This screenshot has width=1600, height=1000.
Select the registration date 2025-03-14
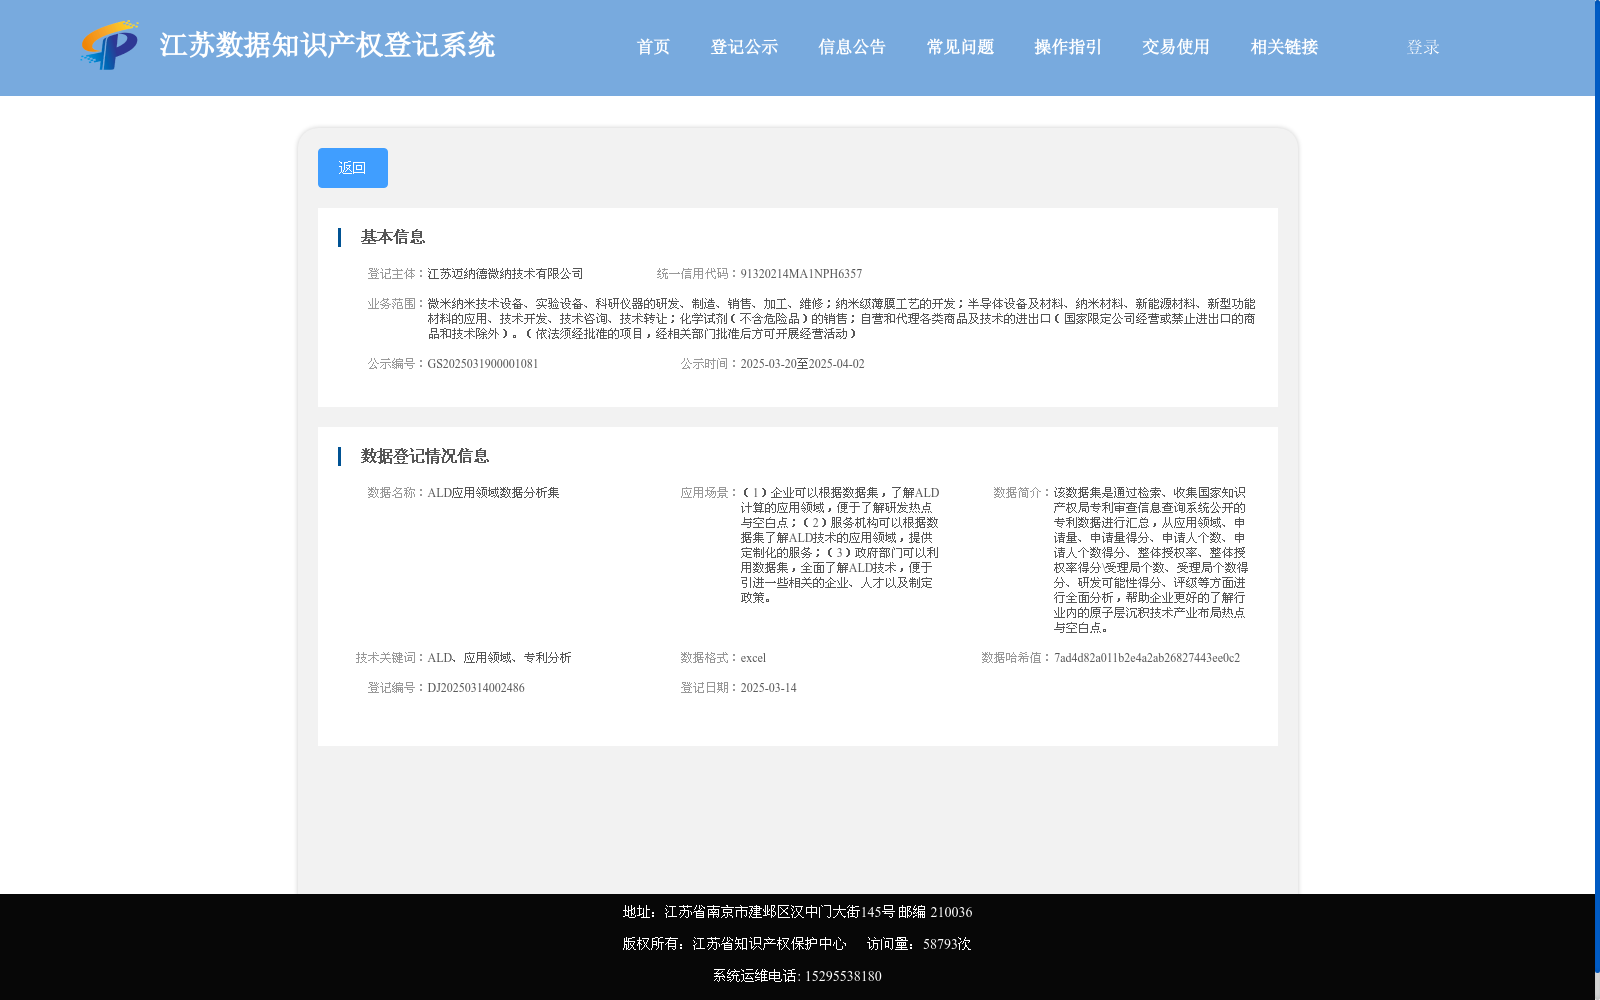768,688
